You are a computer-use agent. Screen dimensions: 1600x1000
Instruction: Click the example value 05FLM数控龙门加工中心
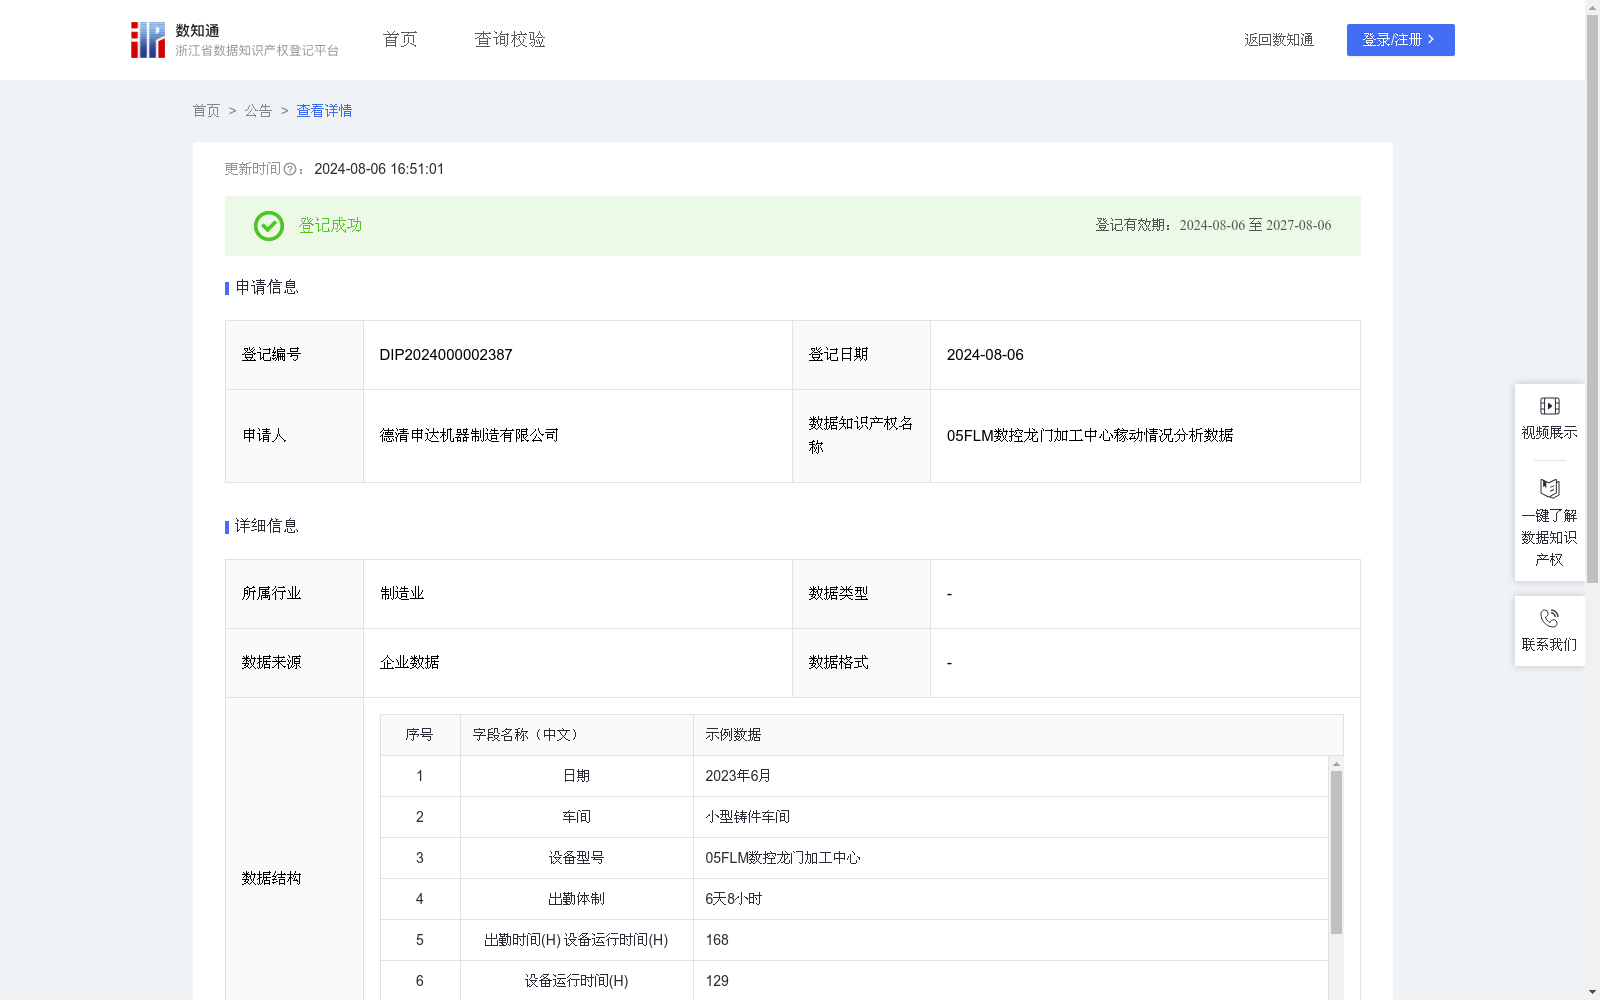pos(783,858)
